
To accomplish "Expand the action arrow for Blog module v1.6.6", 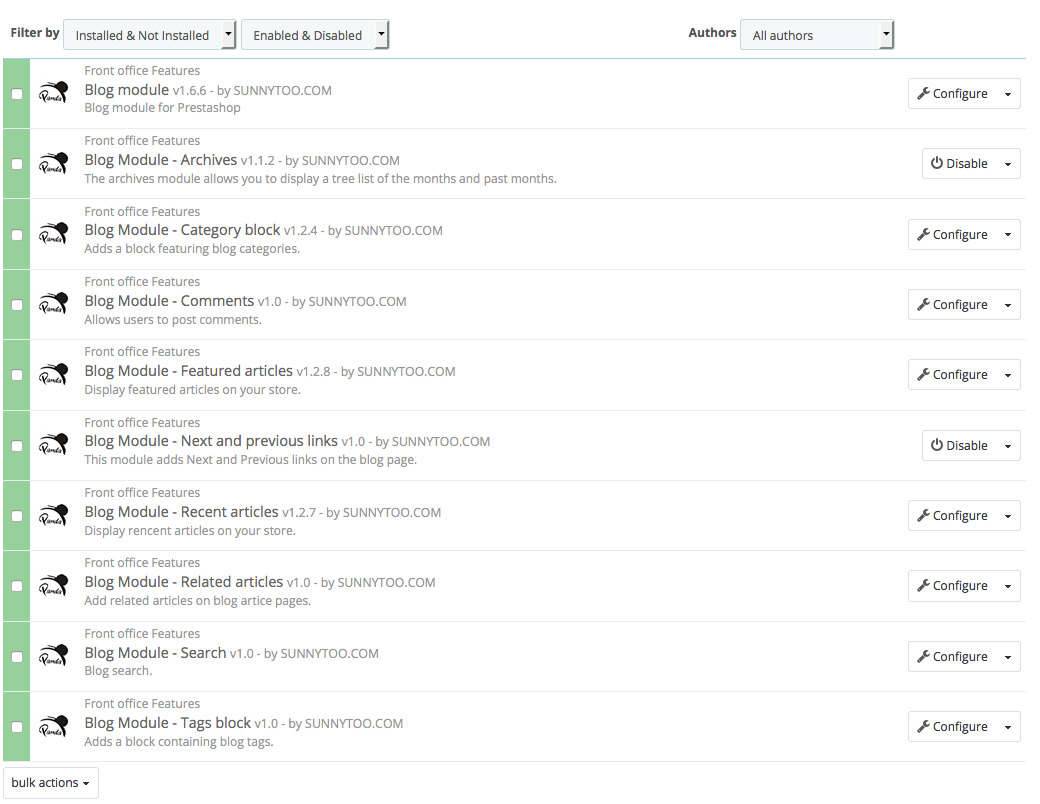I will click(1008, 94).
